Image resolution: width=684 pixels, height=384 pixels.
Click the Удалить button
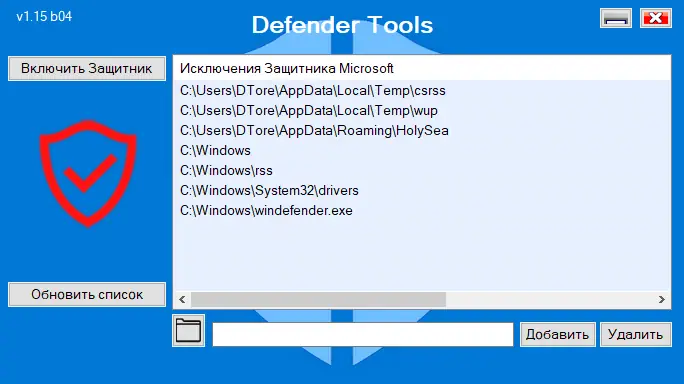click(x=636, y=335)
